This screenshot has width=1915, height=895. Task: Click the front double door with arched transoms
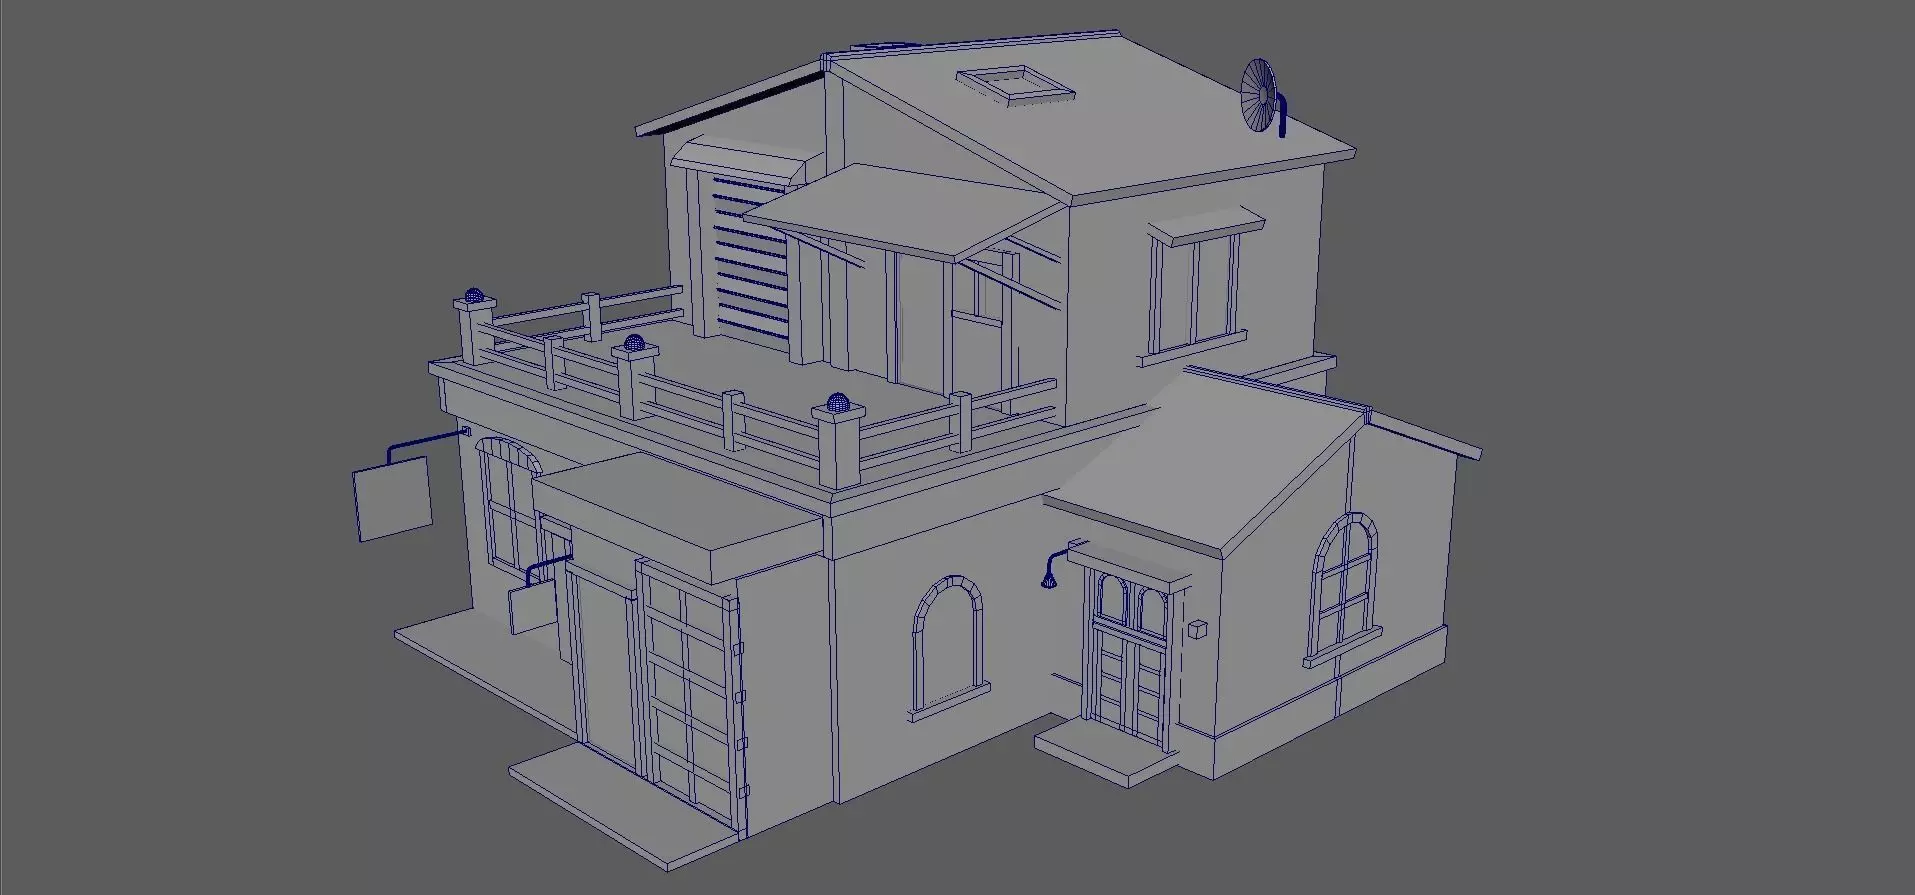[1130, 659]
